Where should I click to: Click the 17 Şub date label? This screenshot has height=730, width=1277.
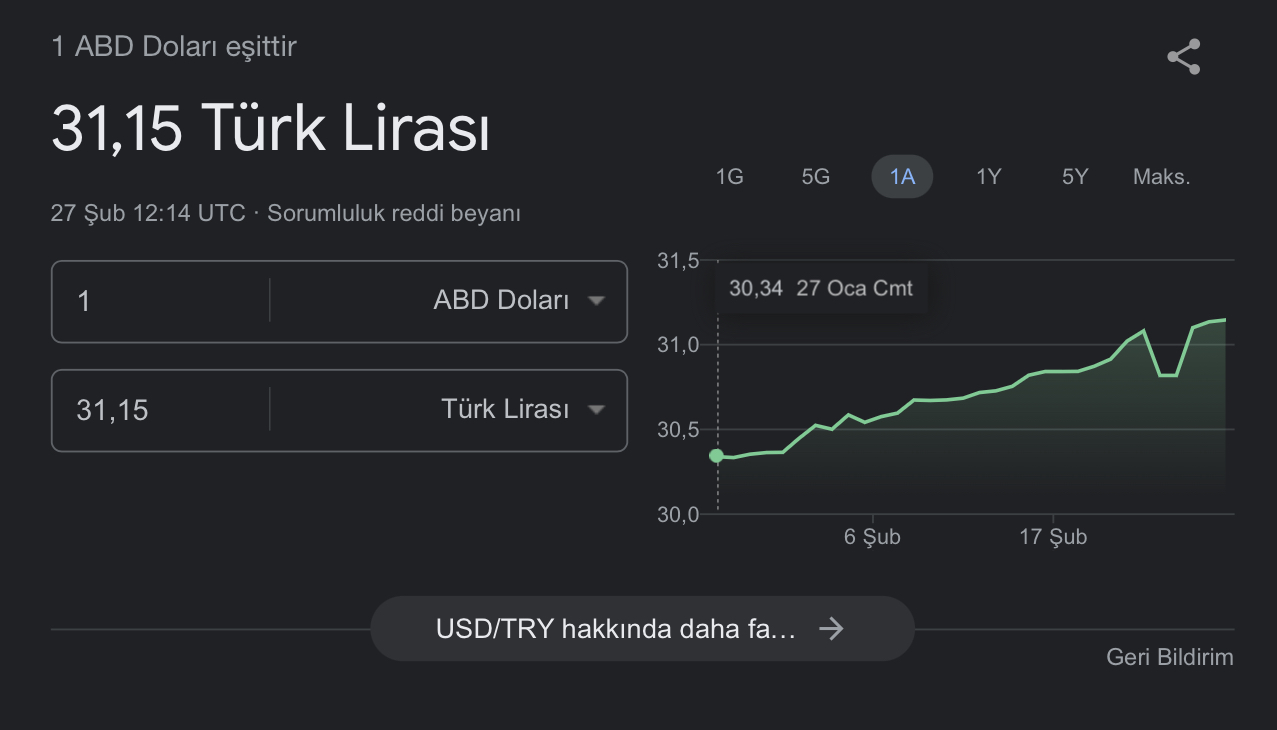click(1053, 537)
